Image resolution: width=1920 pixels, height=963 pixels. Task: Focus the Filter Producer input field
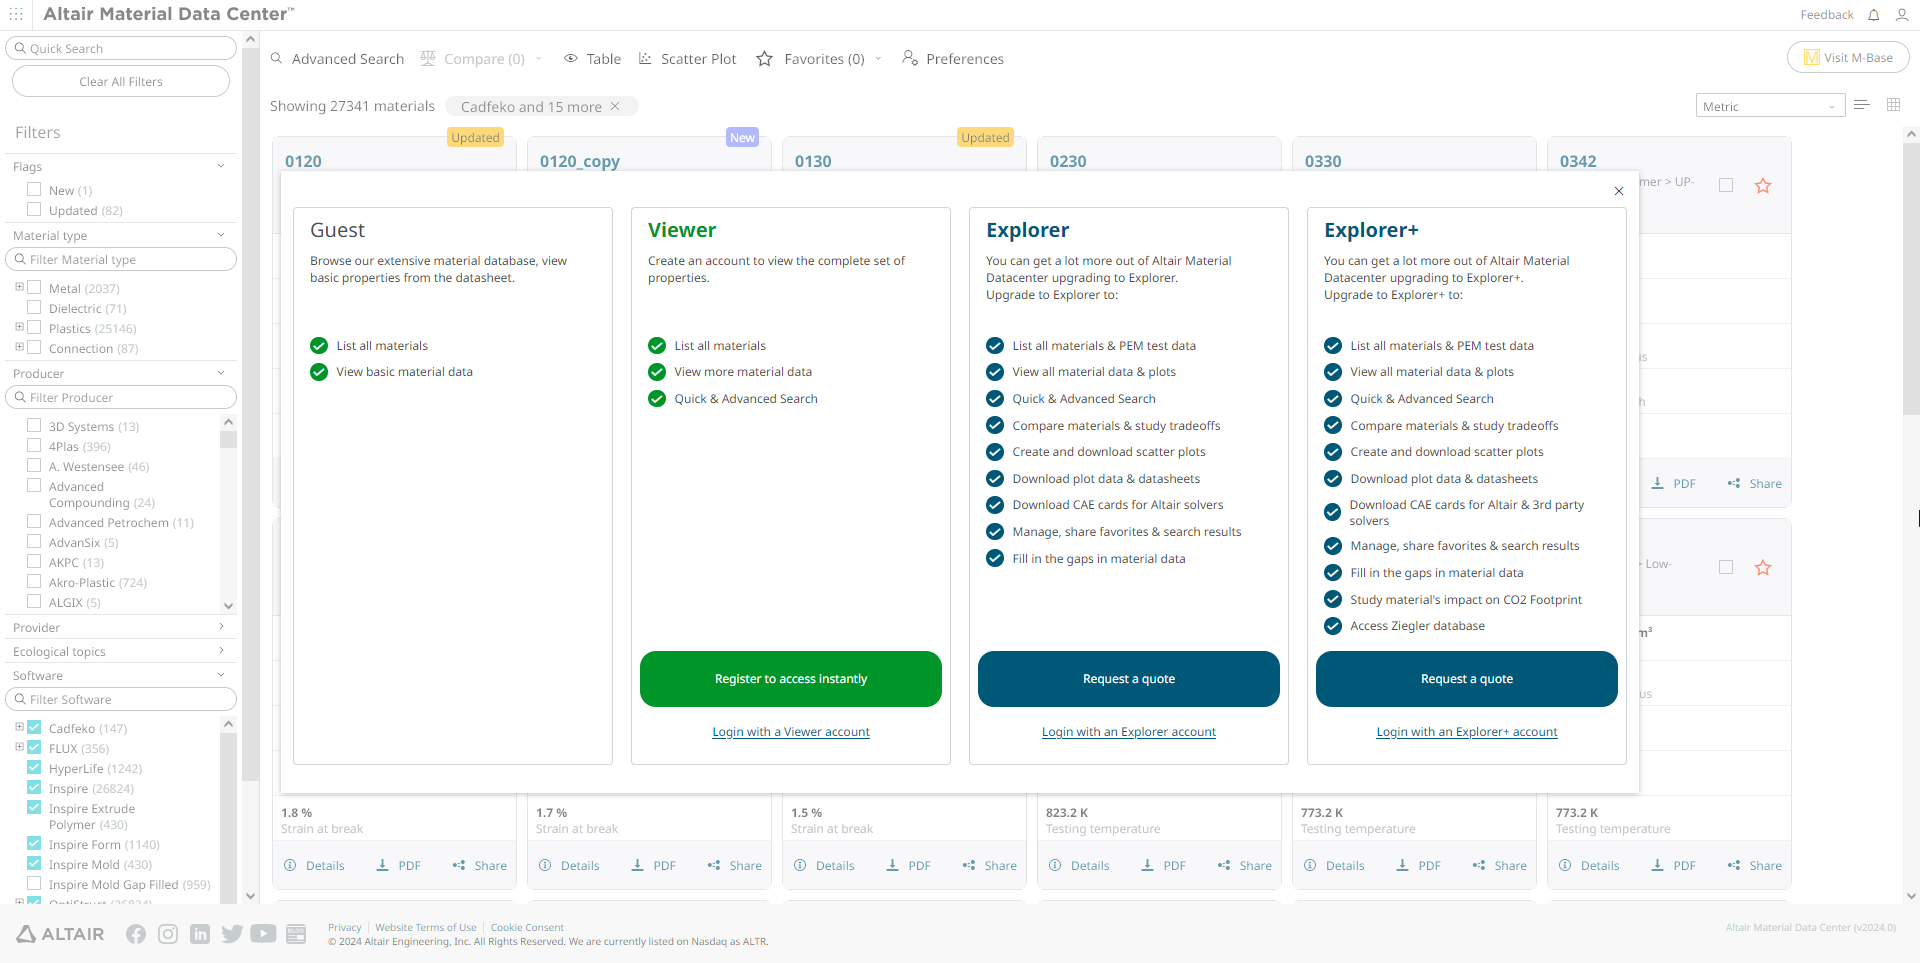point(121,397)
